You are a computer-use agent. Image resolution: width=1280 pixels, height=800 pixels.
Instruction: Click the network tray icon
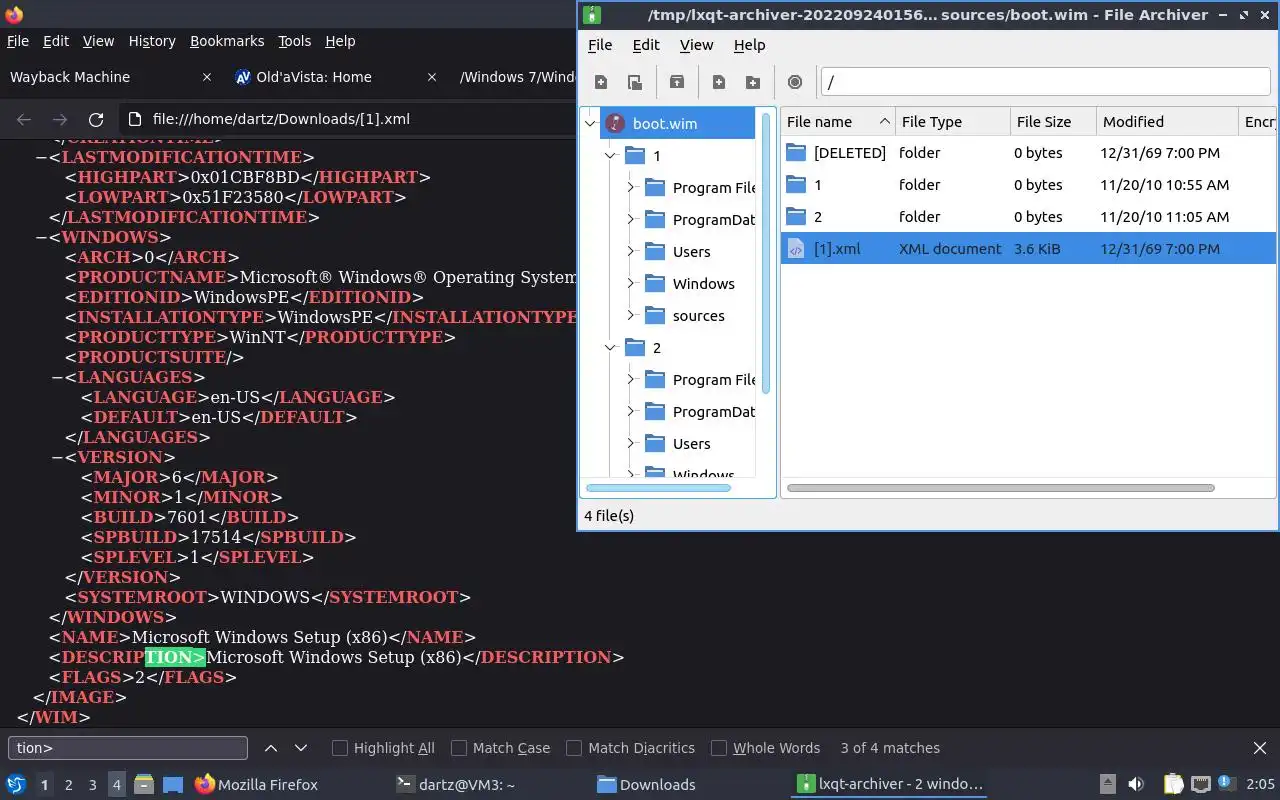pos(1201,784)
